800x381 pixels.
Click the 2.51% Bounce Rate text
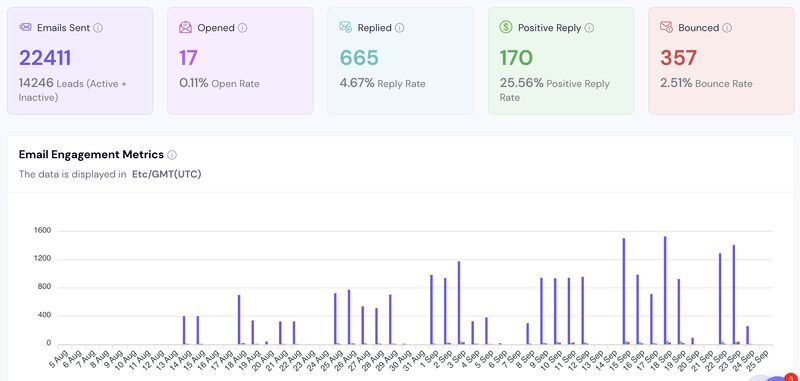(706, 83)
